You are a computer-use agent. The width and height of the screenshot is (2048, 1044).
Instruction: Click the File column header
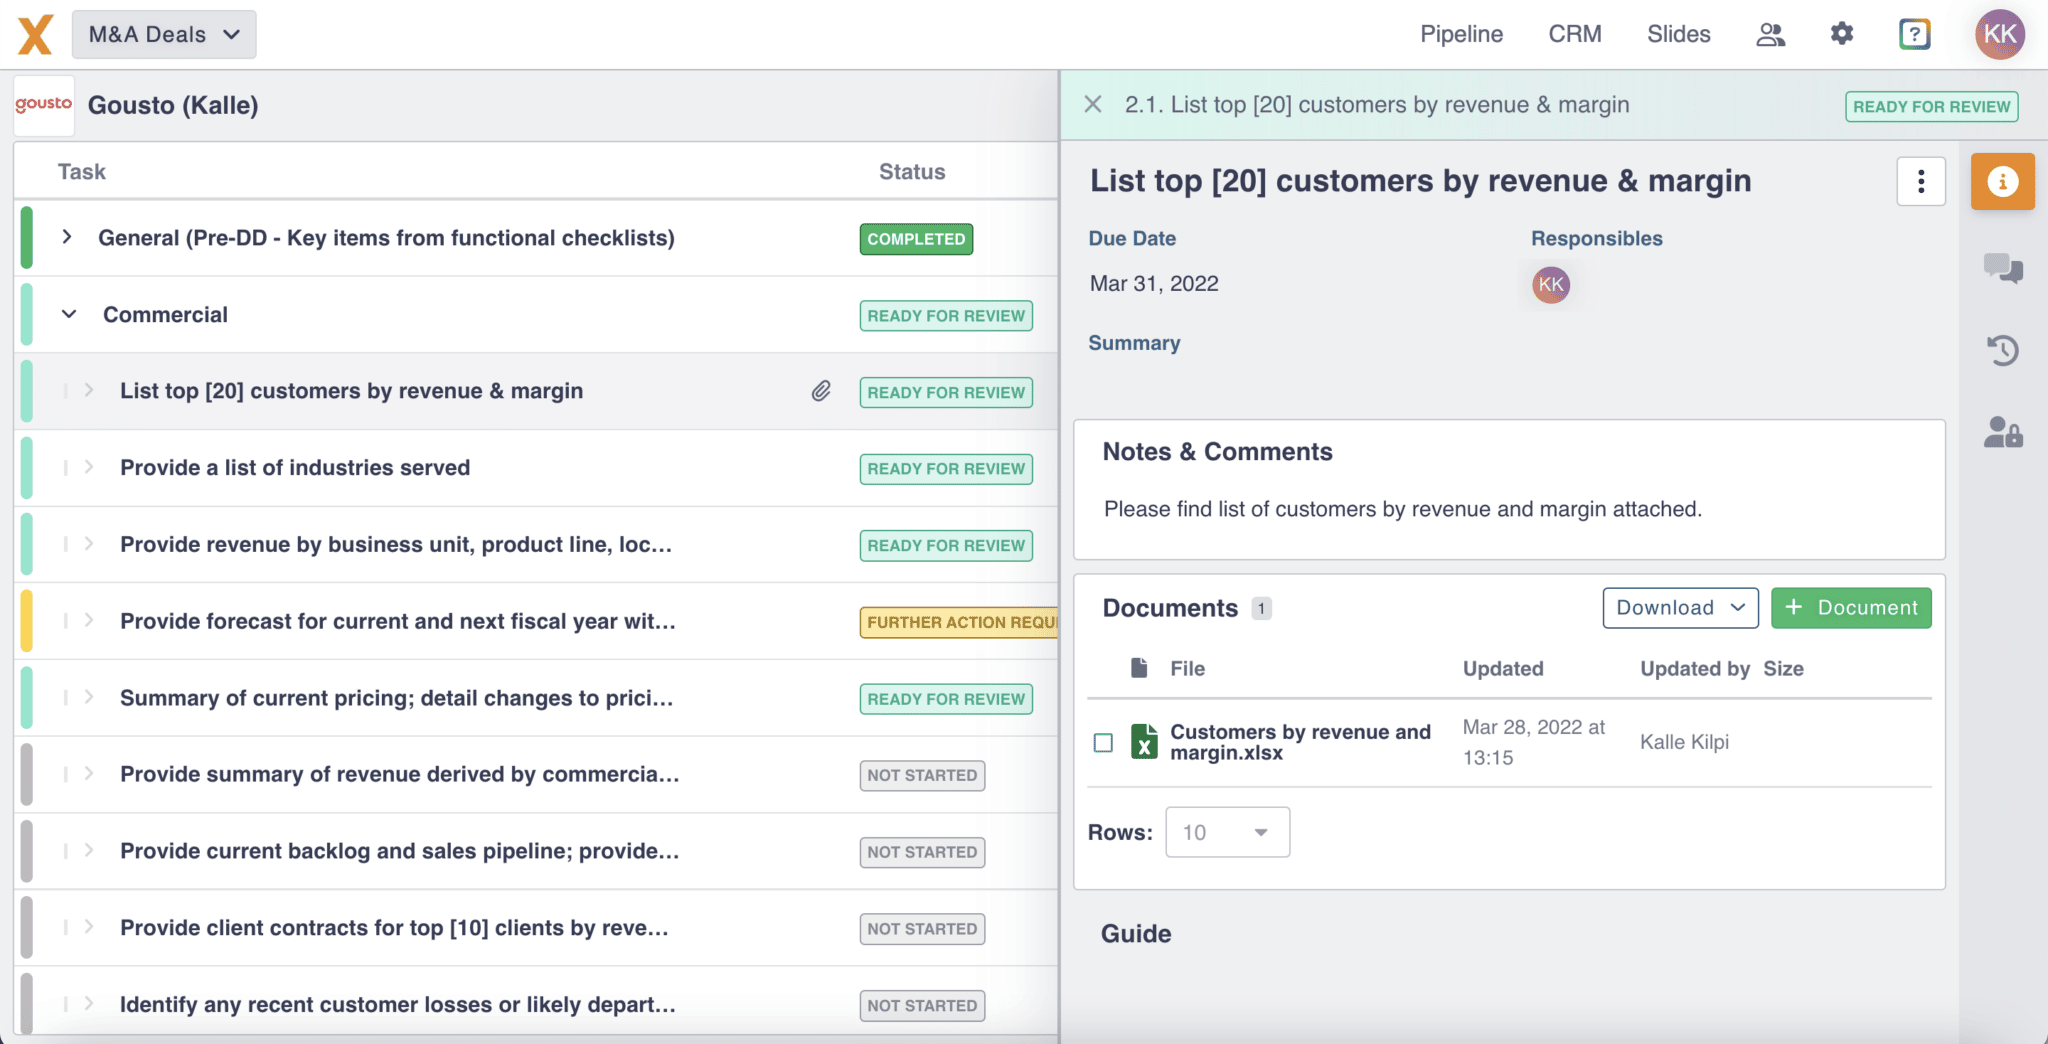click(x=1187, y=669)
